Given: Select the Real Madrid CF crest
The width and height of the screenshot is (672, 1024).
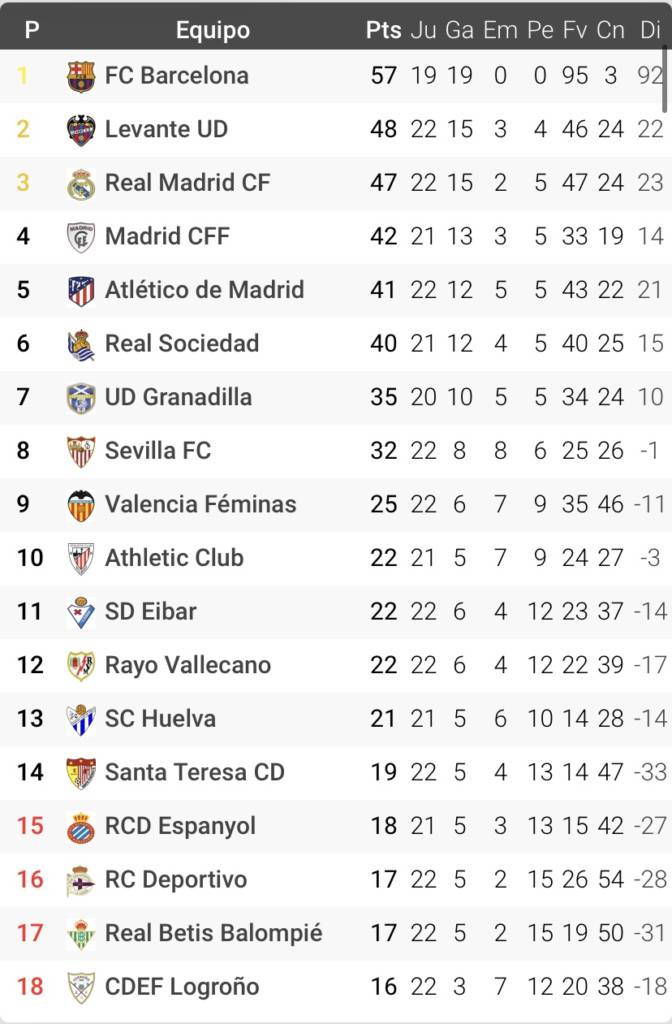Looking at the screenshot, I should coord(81,184).
